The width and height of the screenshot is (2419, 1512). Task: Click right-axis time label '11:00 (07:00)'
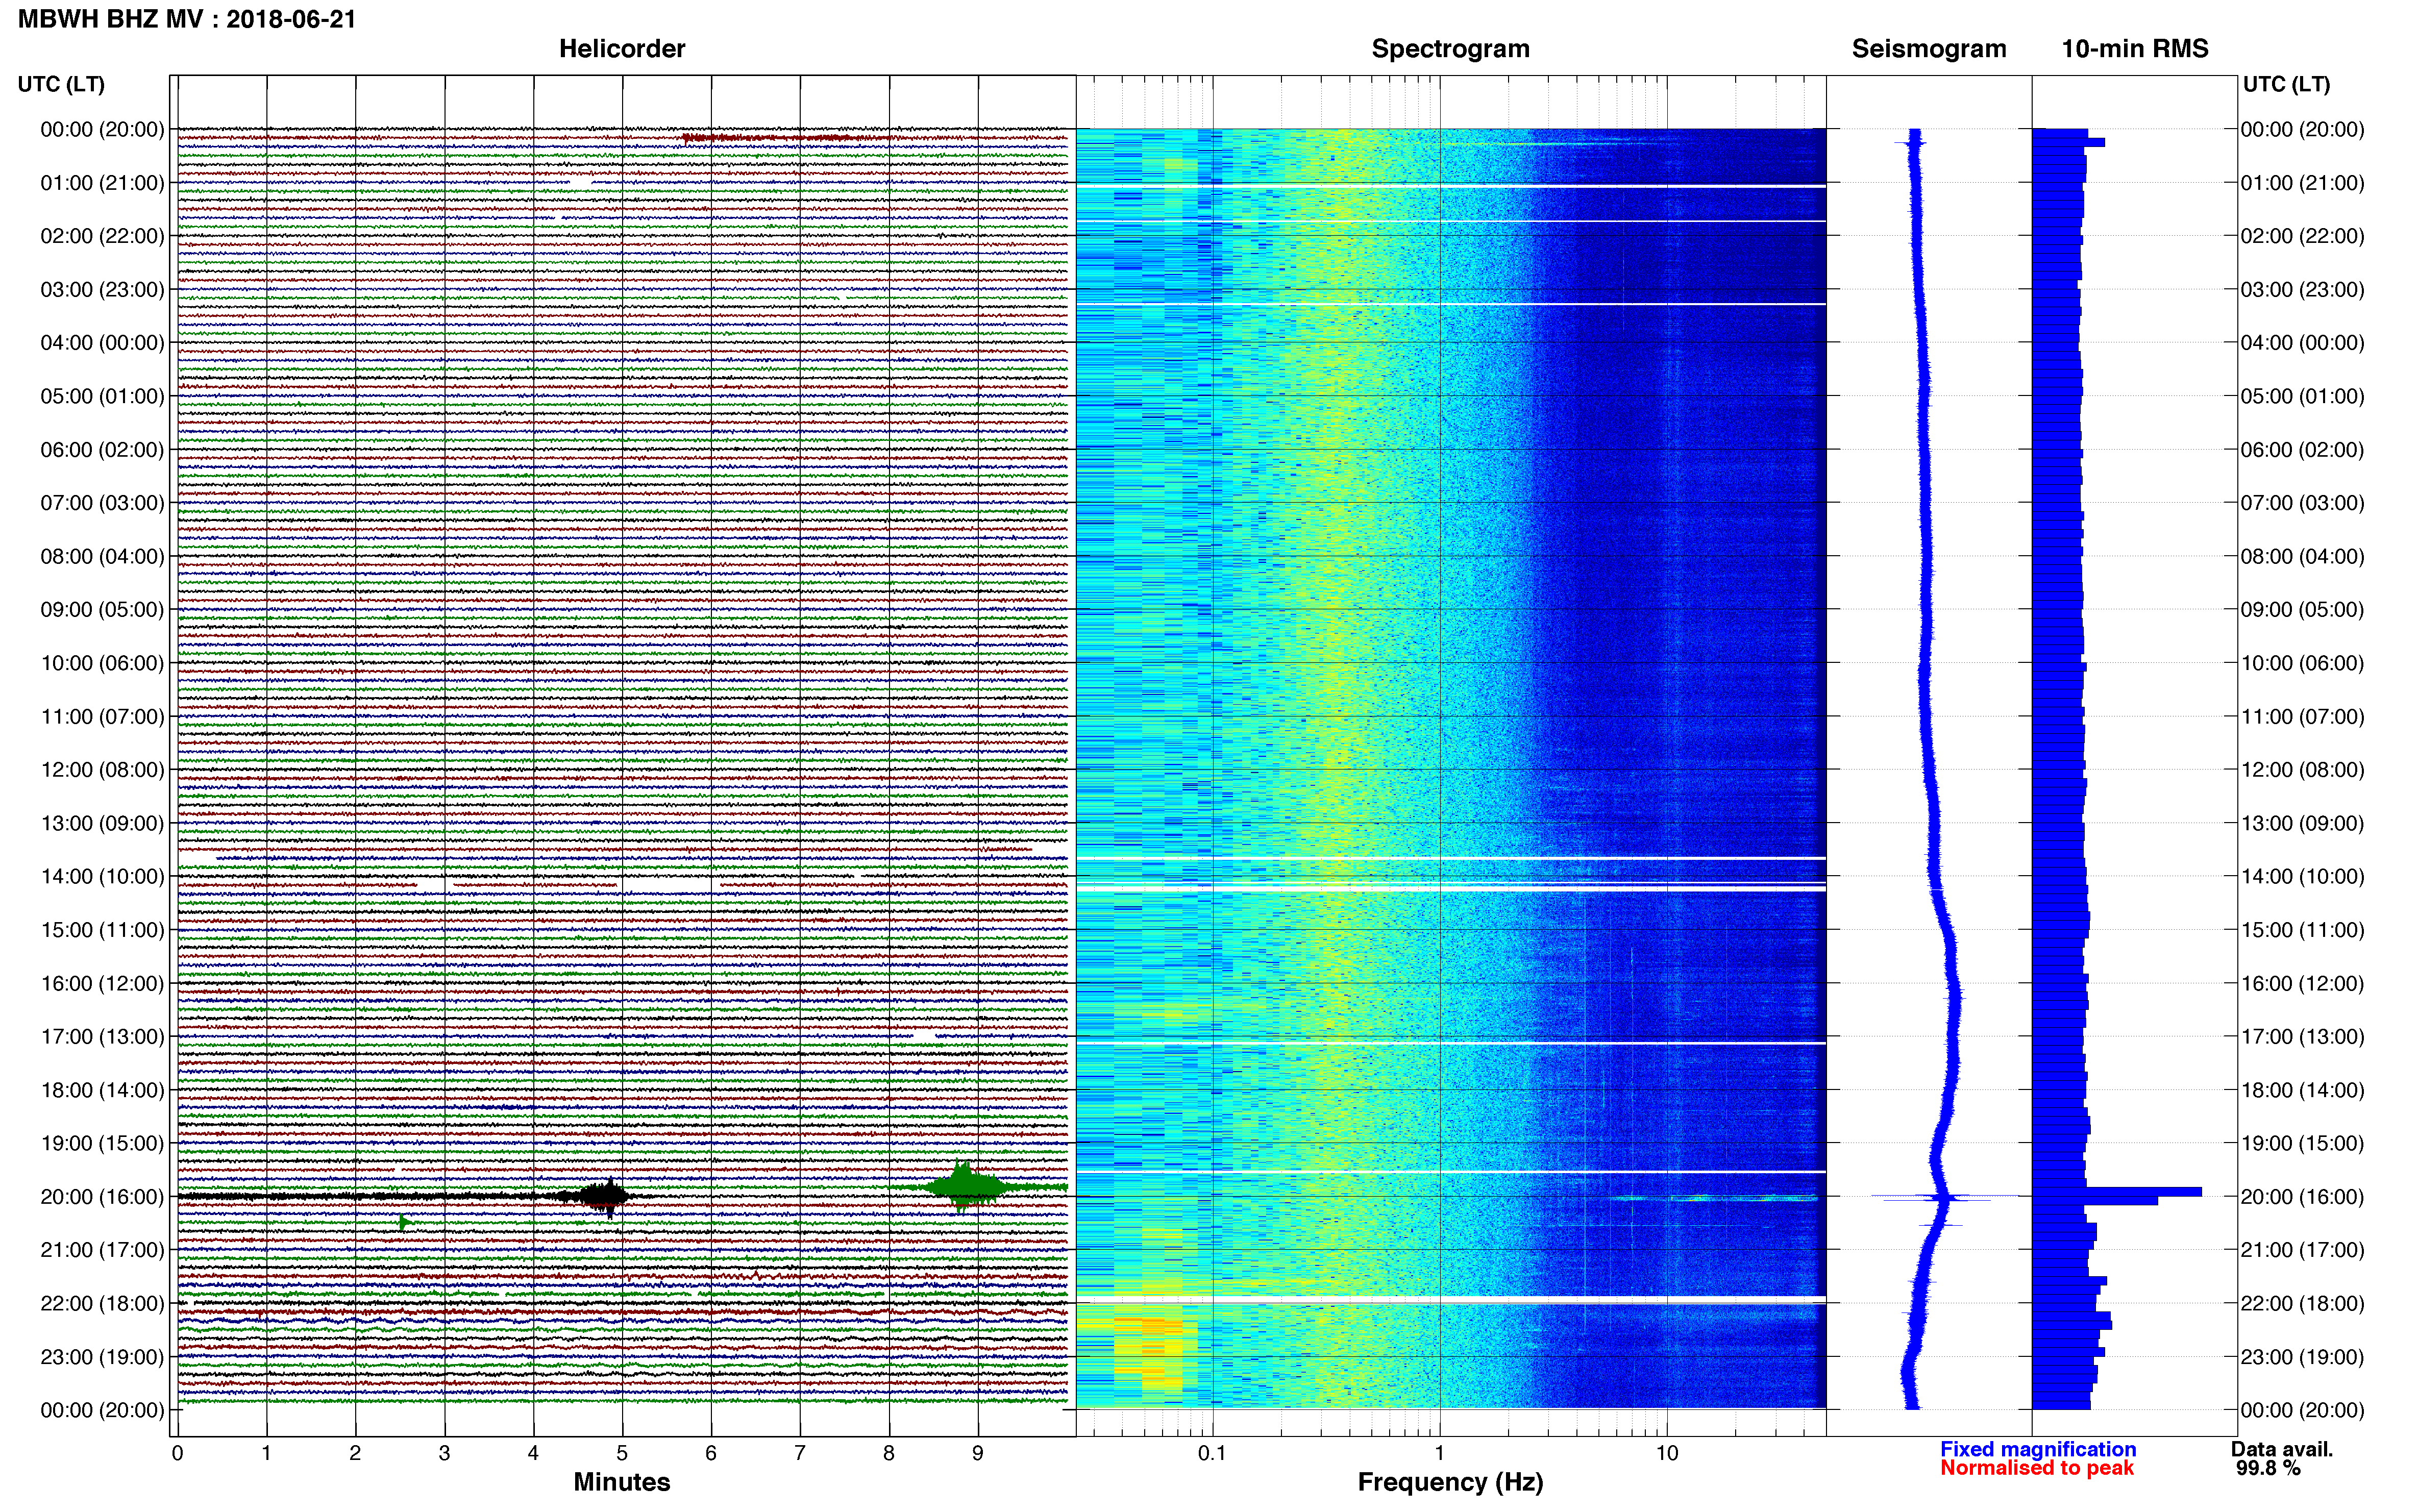(x=2302, y=717)
